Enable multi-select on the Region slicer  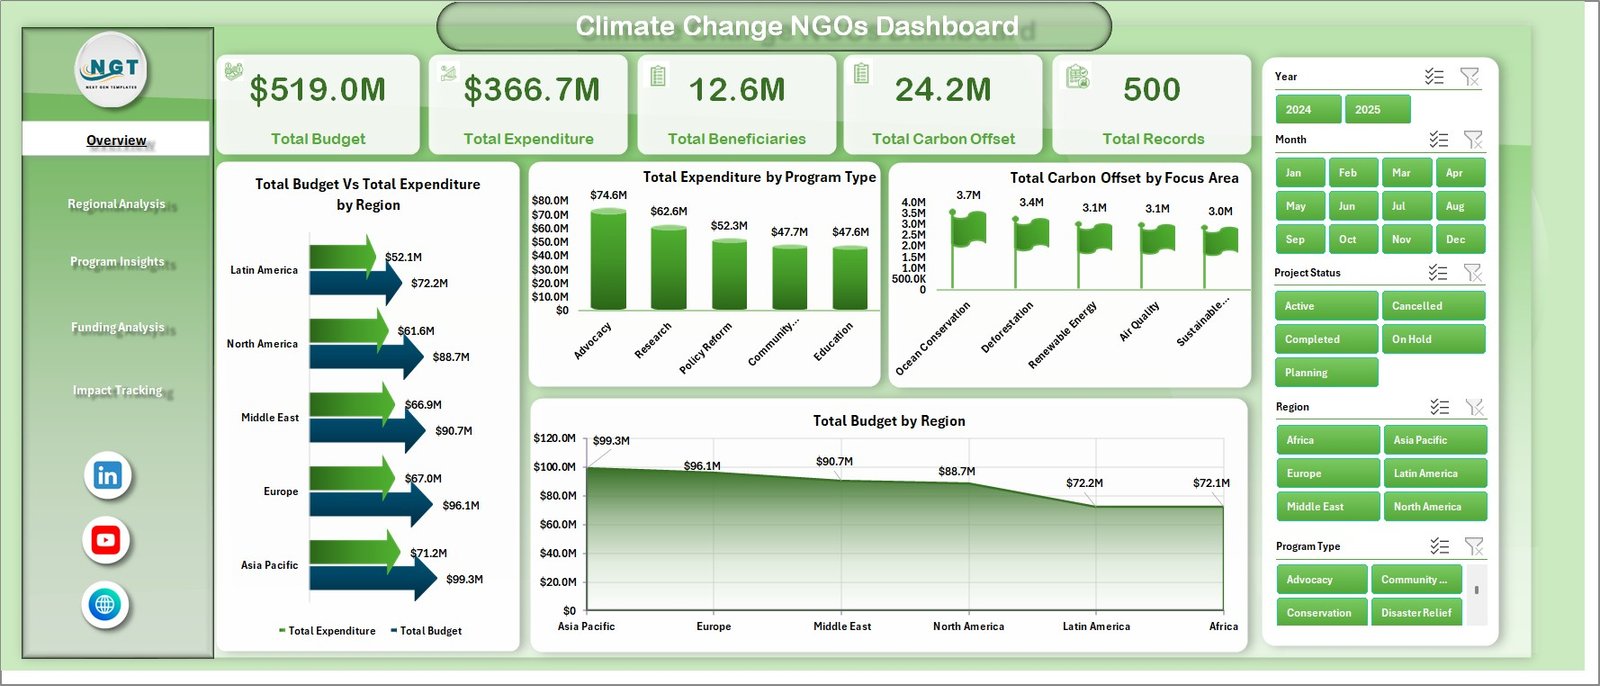click(x=1439, y=407)
